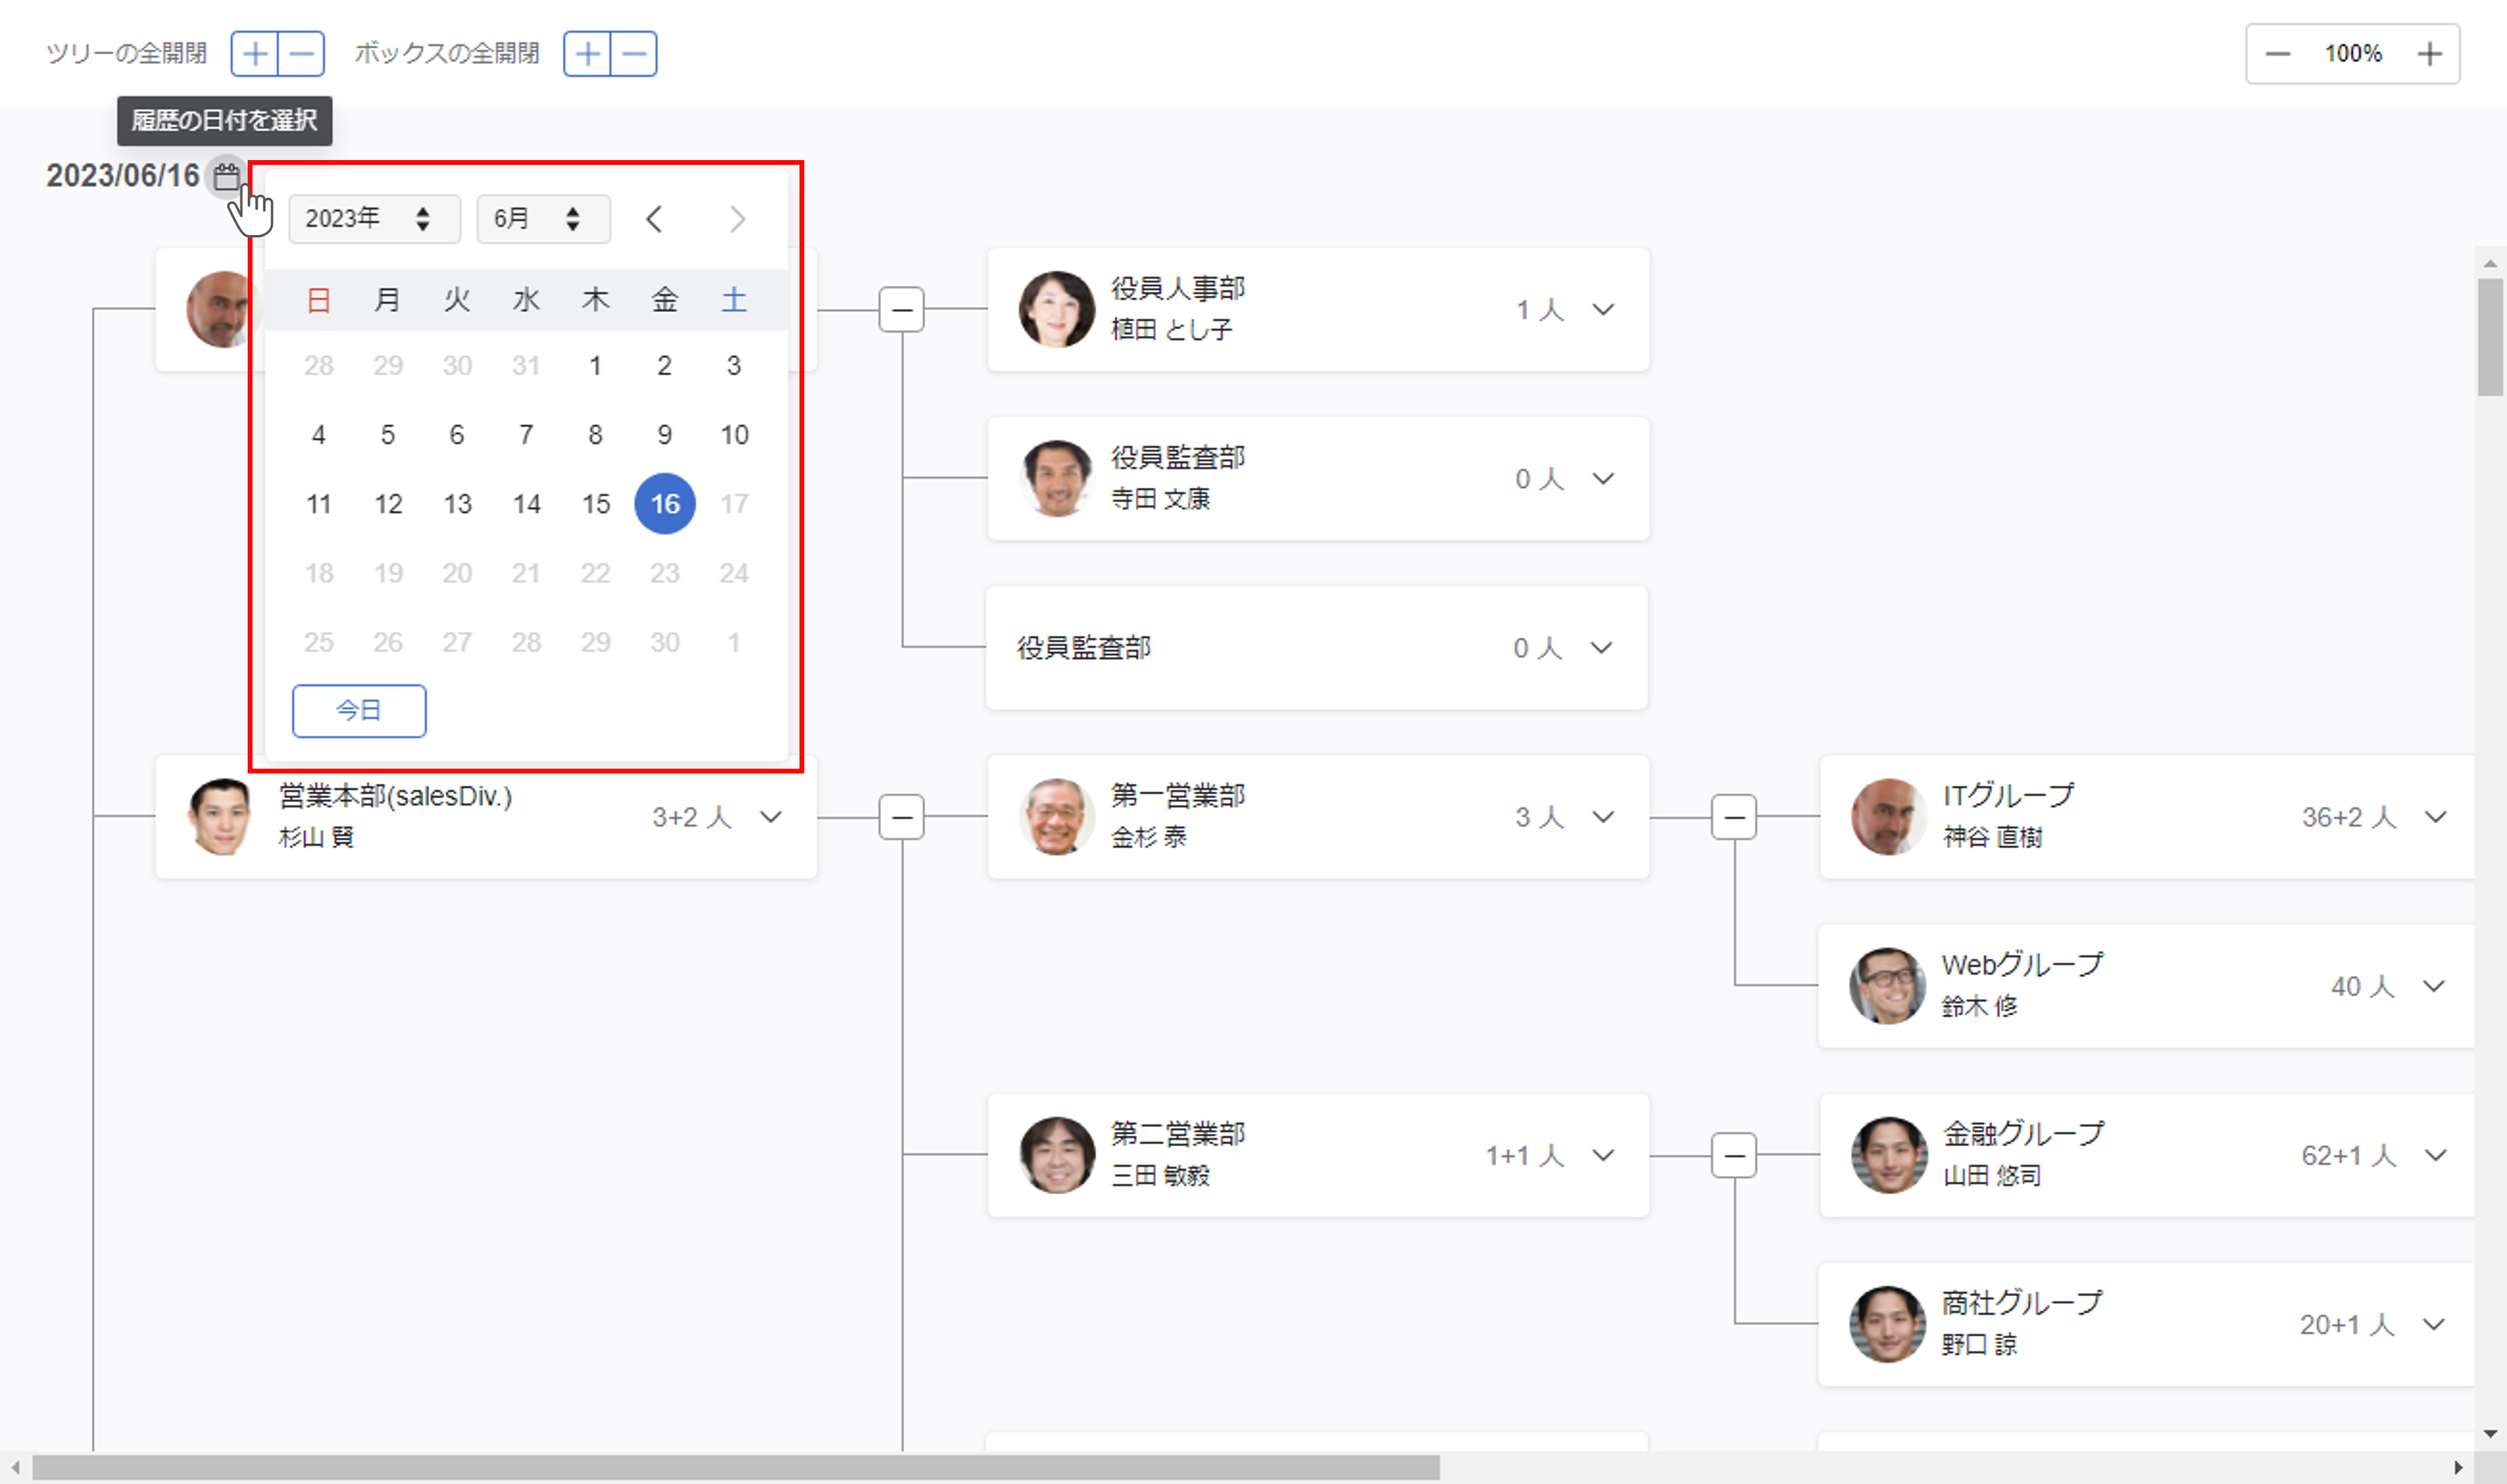Viewport: 2507px width, 1484px height.
Task: Close all boxes with the minus button
Action: 634,53
